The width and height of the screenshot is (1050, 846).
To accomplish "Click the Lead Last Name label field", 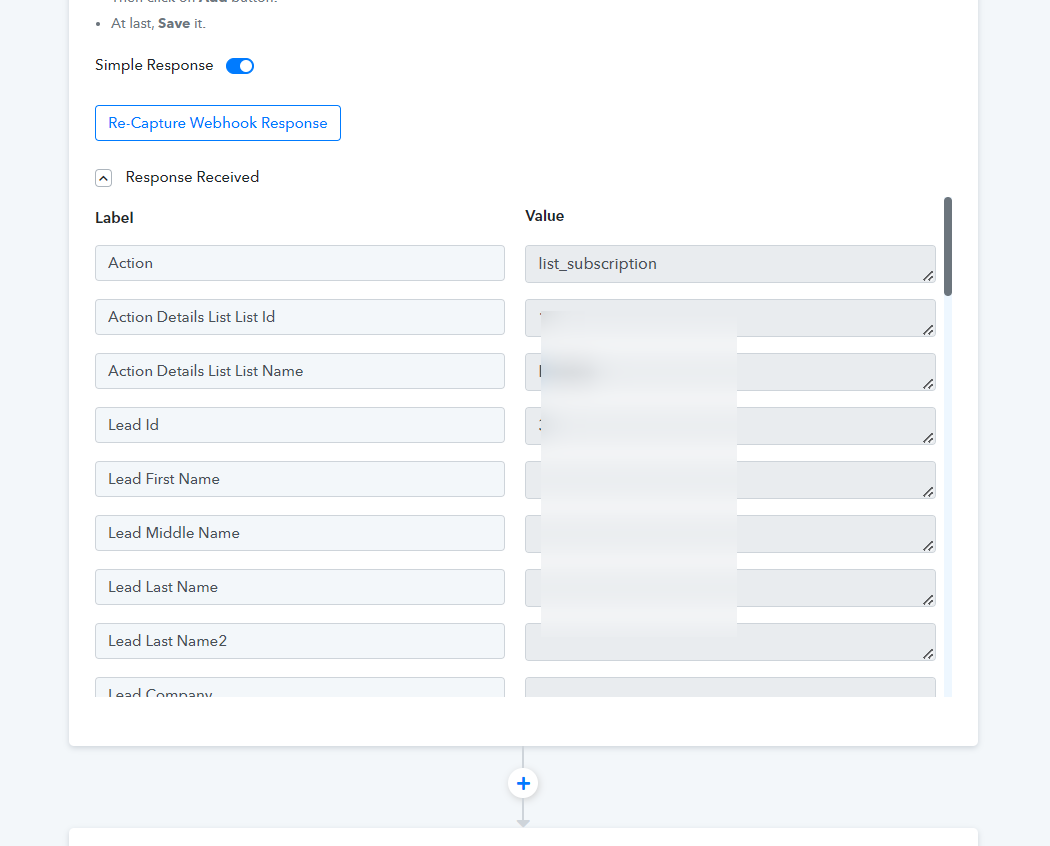I will [x=300, y=587].
